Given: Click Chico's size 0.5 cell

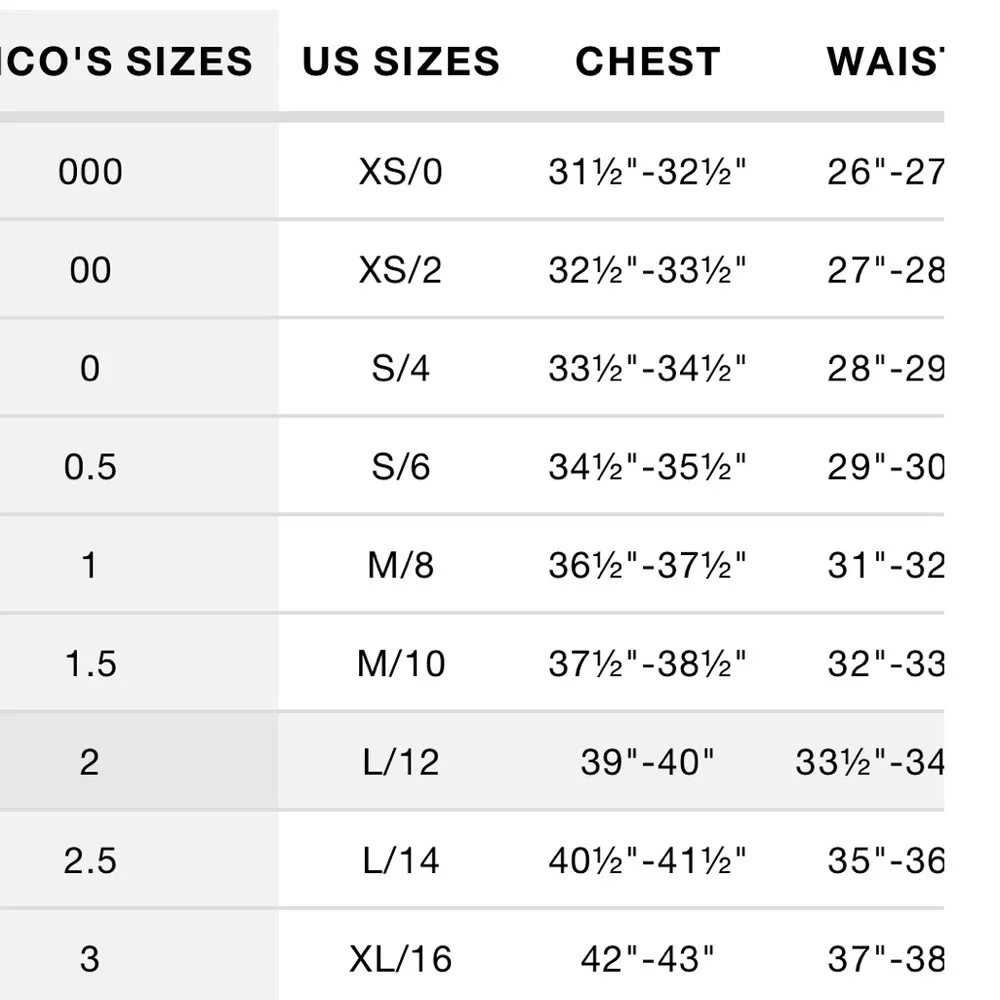Looking at the screenshot, I should pyautogui.click(x=90, y=466).
